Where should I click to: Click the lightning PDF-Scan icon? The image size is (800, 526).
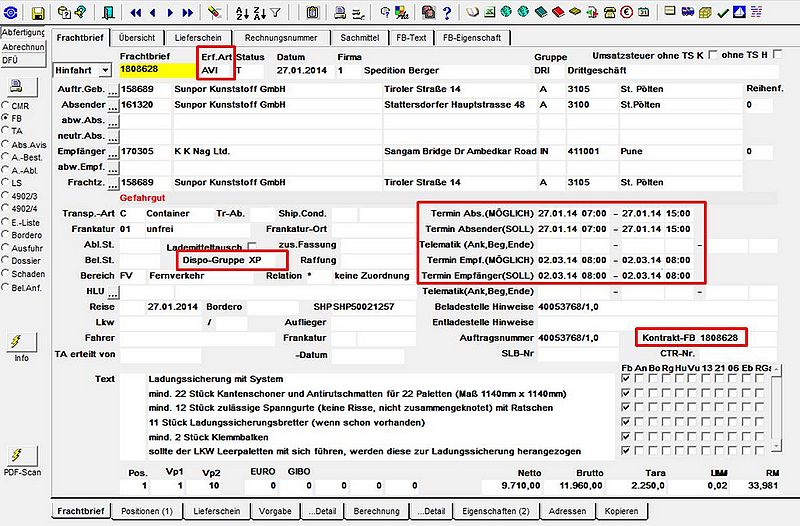21,455
